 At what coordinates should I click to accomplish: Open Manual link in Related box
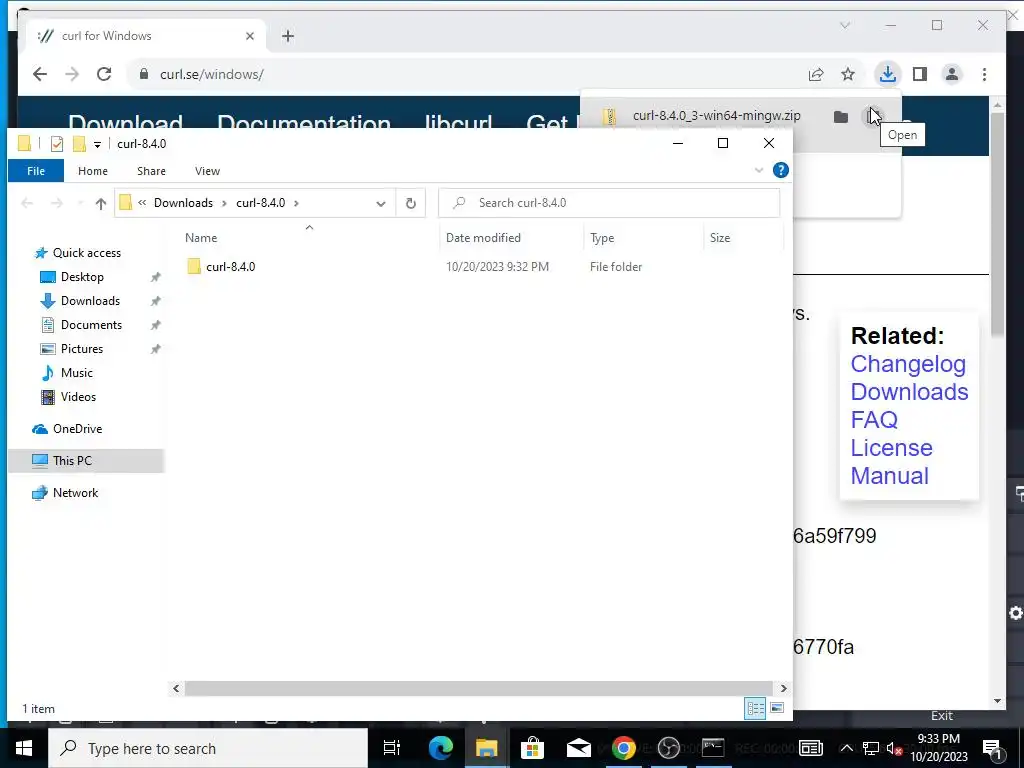tap(889, 476)
